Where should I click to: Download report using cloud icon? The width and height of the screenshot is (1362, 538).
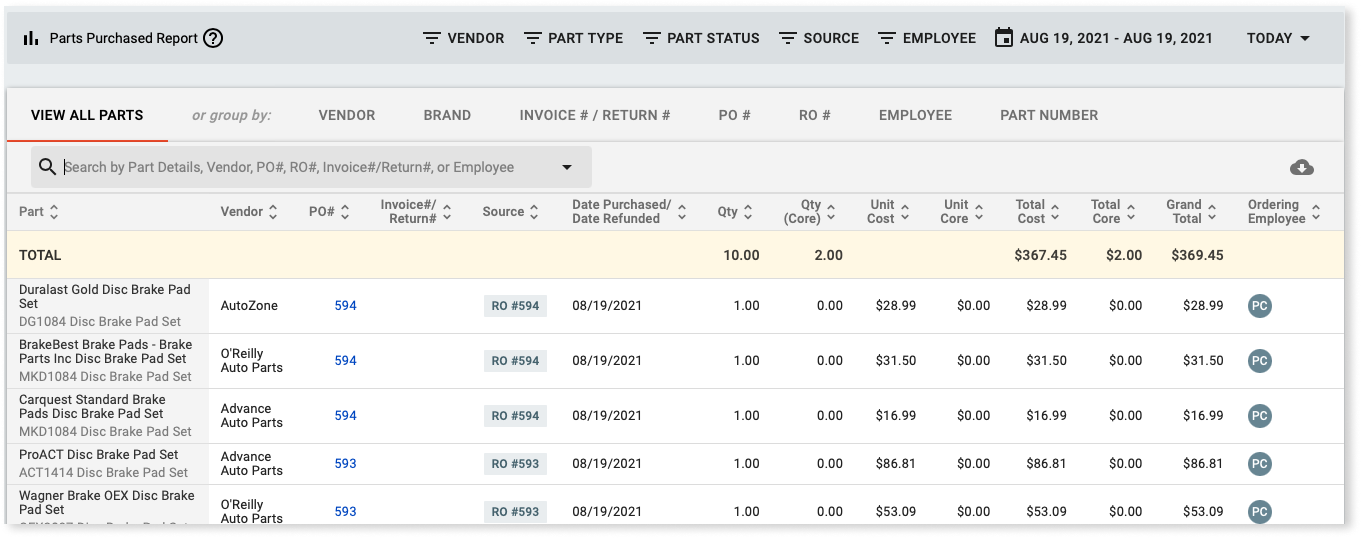coord(1302,167)
